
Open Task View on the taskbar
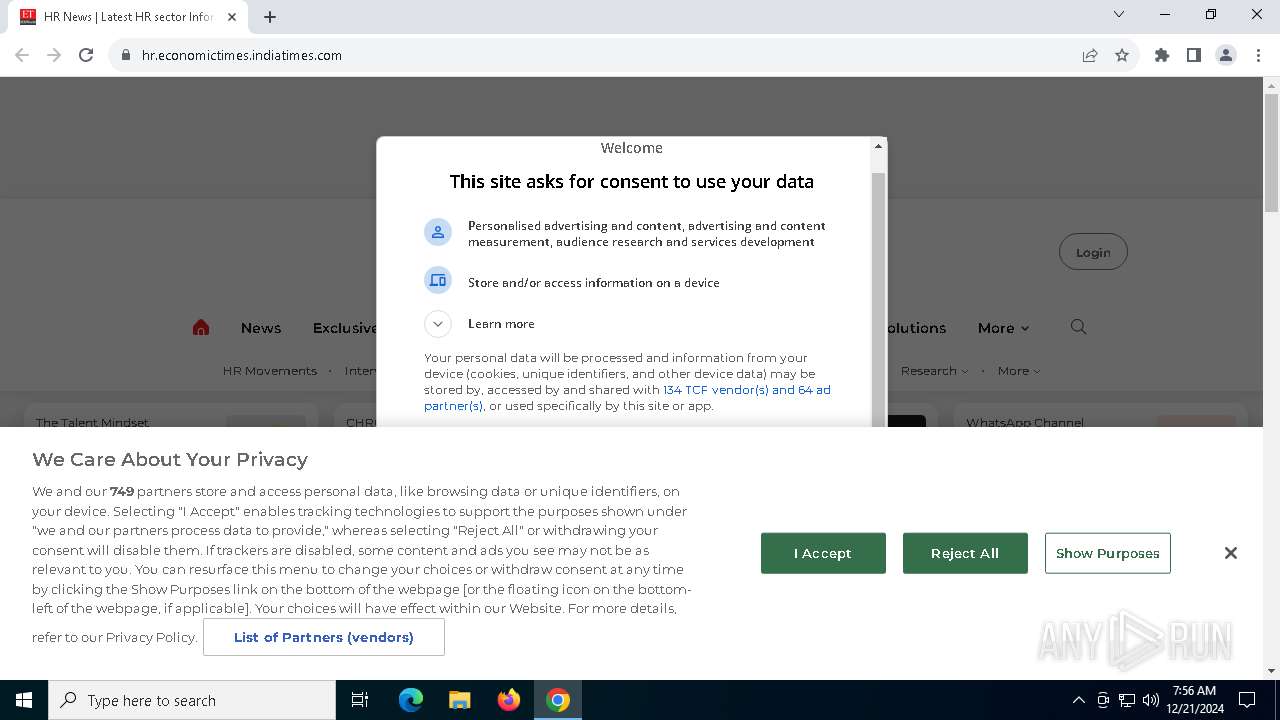click(360, 700)
